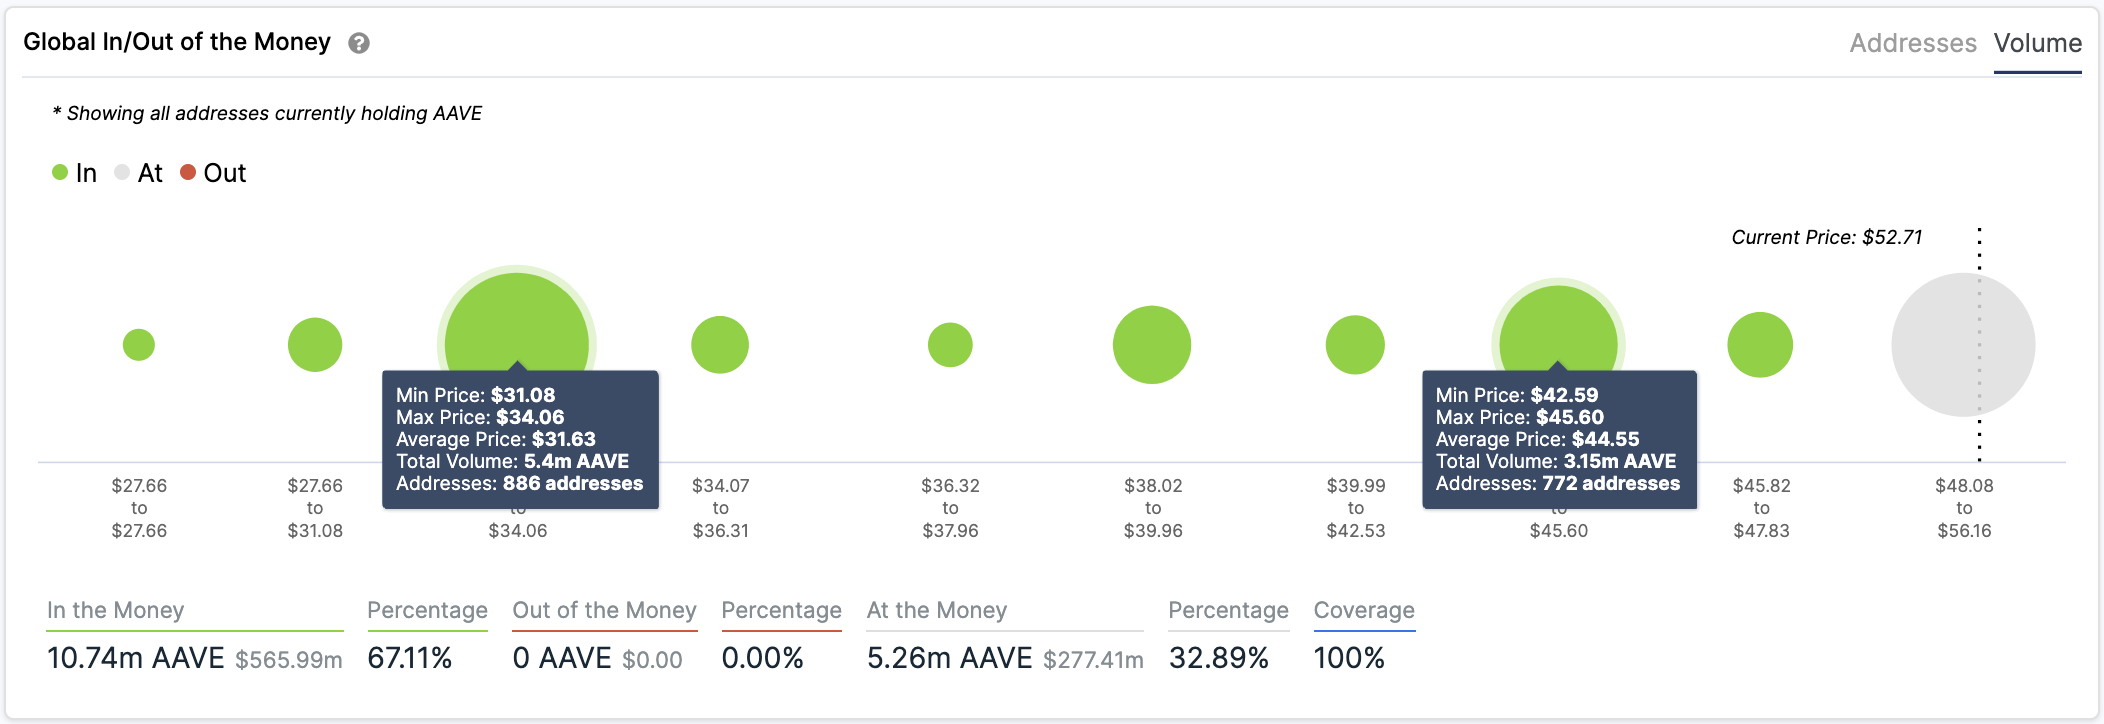The width and height of the screenshot is (2104, 724).
Task: Click the Coverage label
Action: coord(1364,610)
